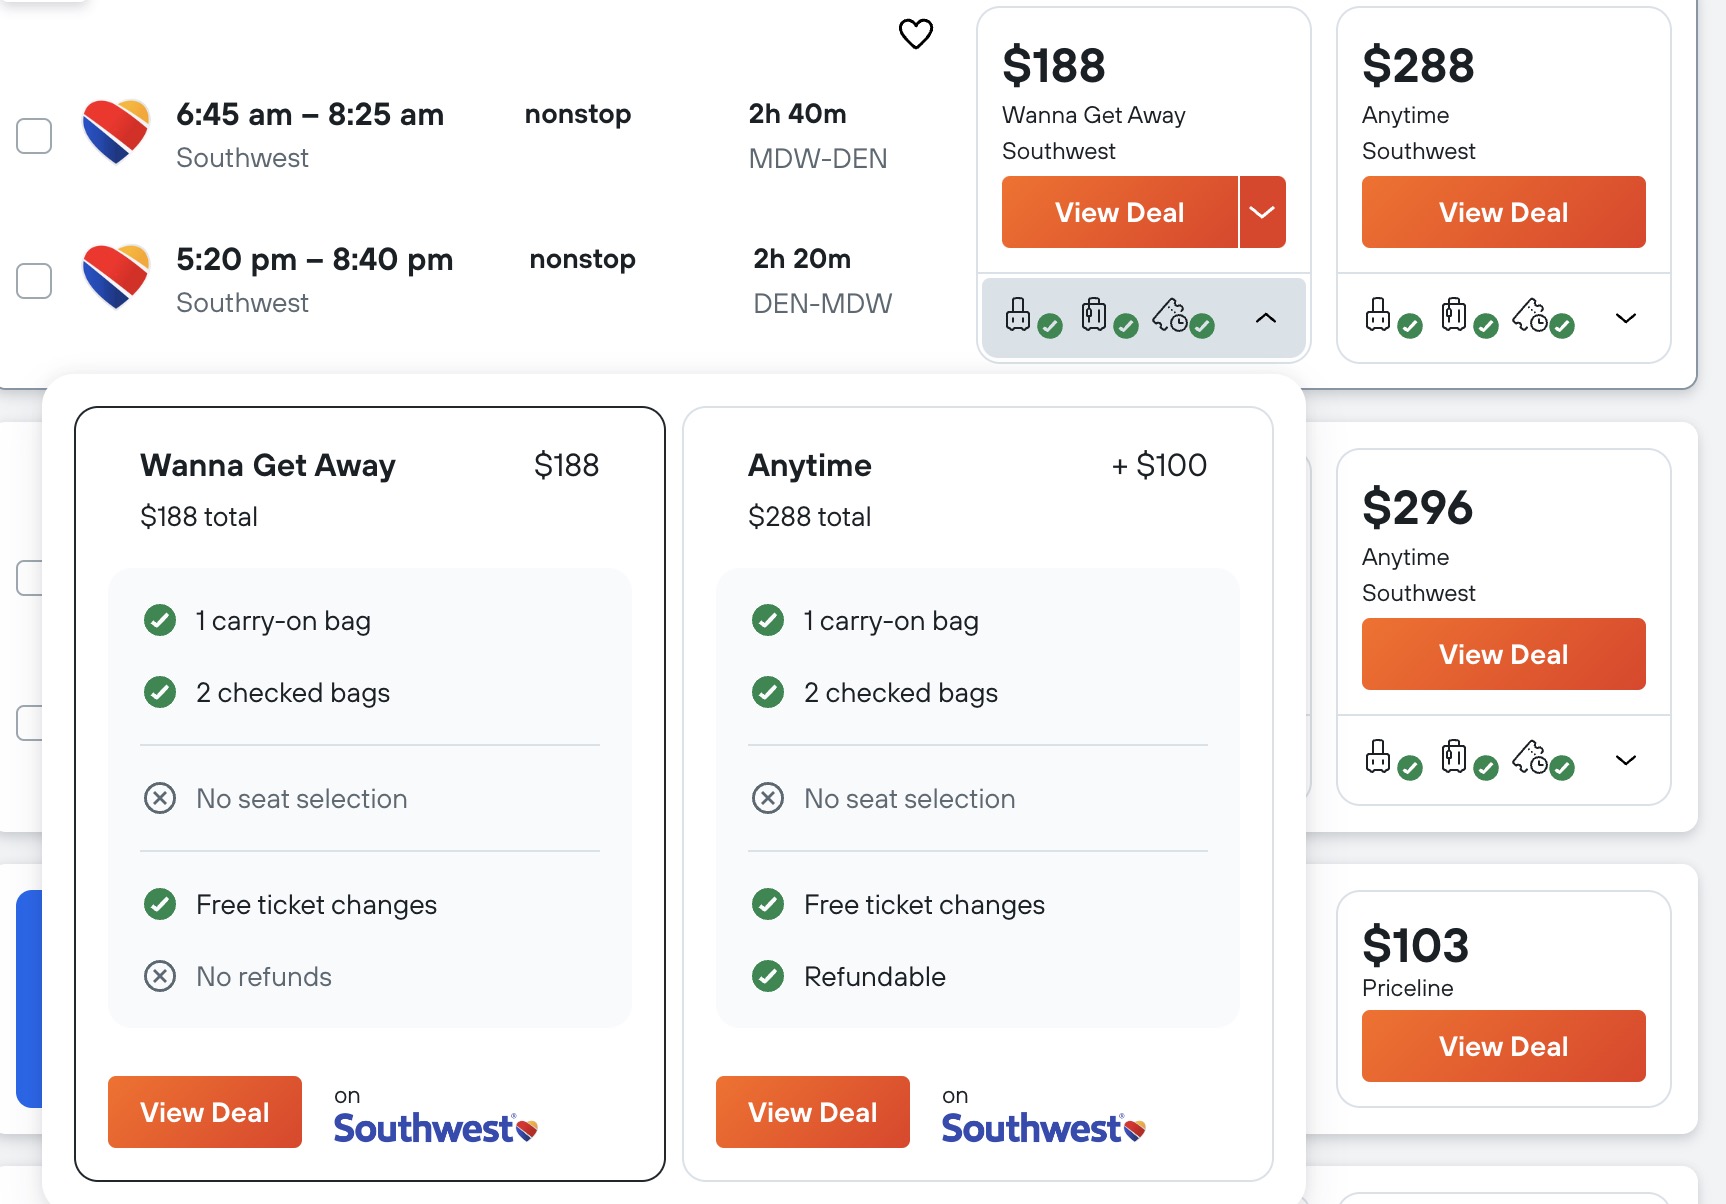Image resolution: width=1726 pixels, height=1204 pixels.
Task: Select the checkbox for the 5:20 pm flight
Action: tap(34, 281)
